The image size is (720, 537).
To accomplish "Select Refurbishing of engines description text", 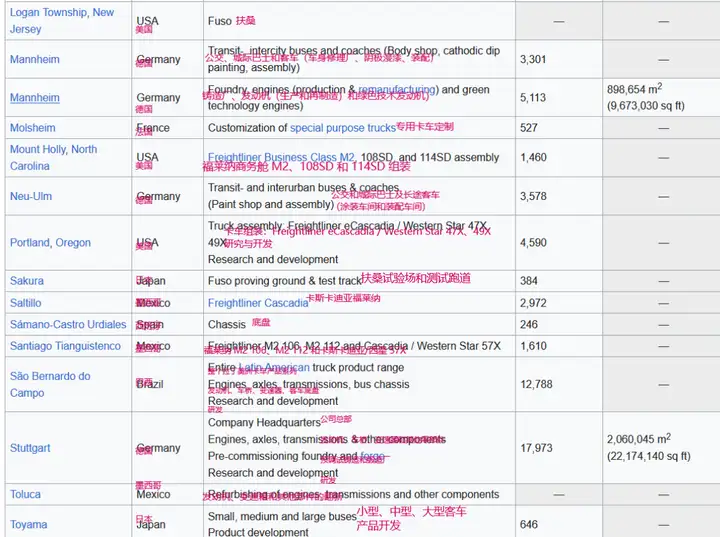I will [354, 494].
